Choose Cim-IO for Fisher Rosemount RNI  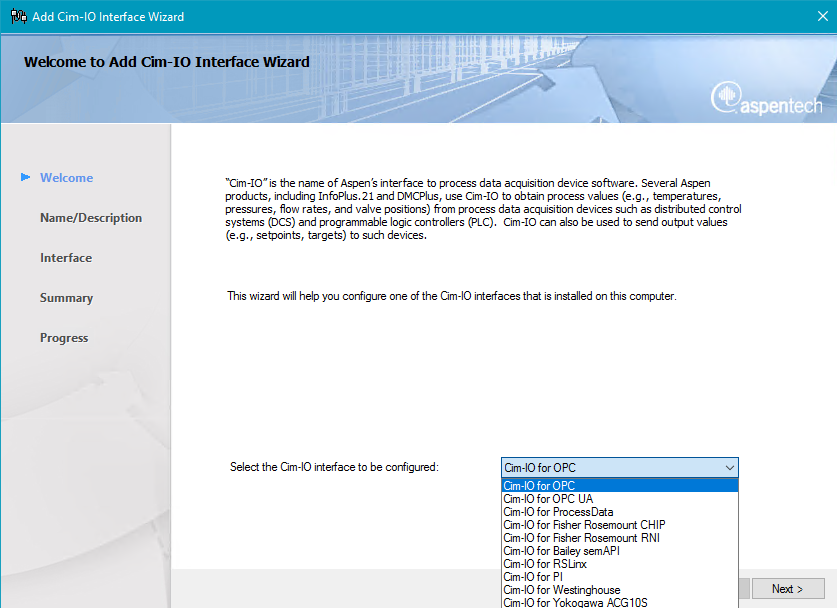(620, 538)
